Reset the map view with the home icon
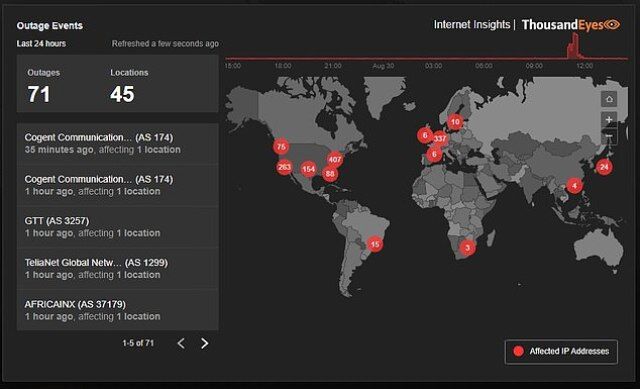Screen dimensions: 640x389 (609, 99)
